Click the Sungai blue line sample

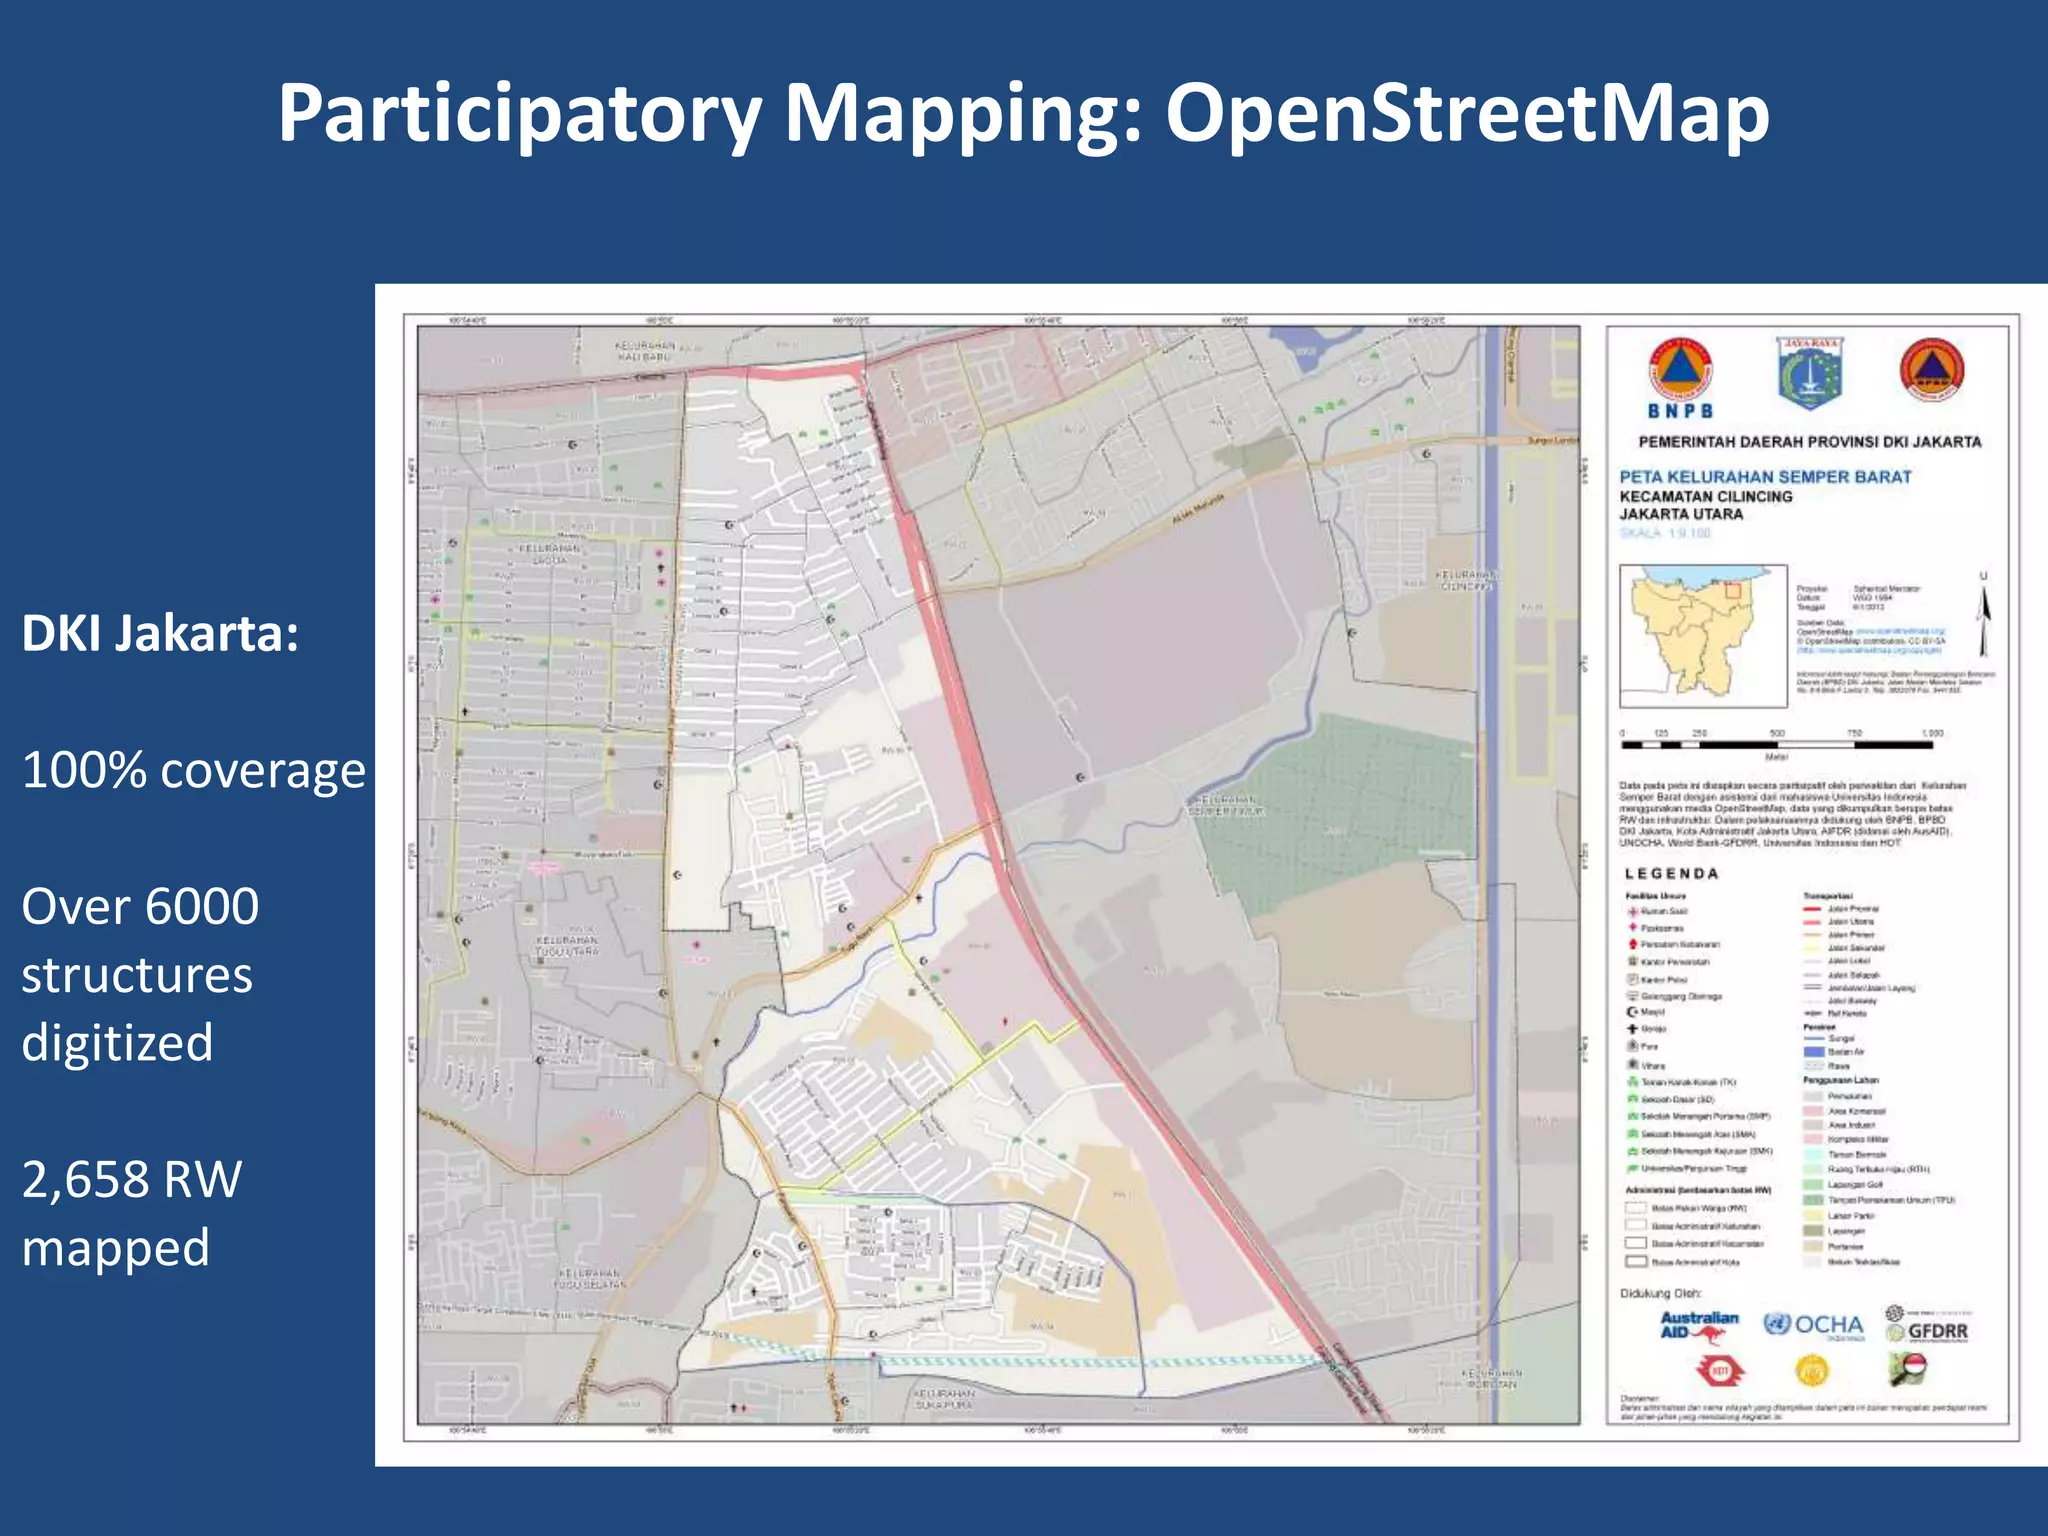click(x=1814, y=1038)
